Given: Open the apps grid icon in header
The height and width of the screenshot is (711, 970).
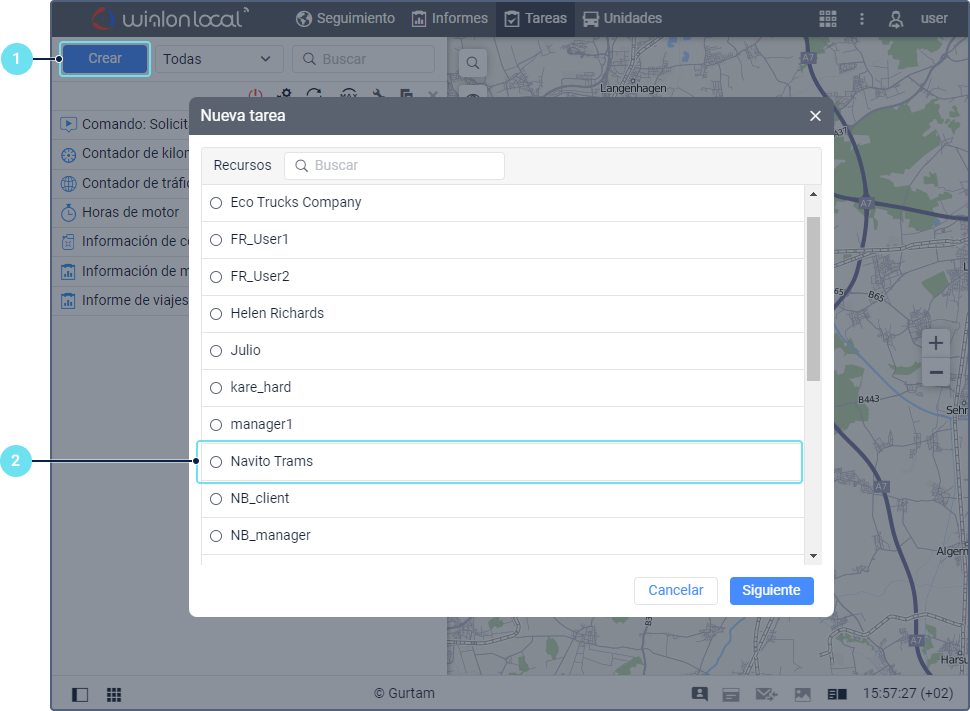Looking at the screenshot, I should pyautogui.click(x=828, y=19).
